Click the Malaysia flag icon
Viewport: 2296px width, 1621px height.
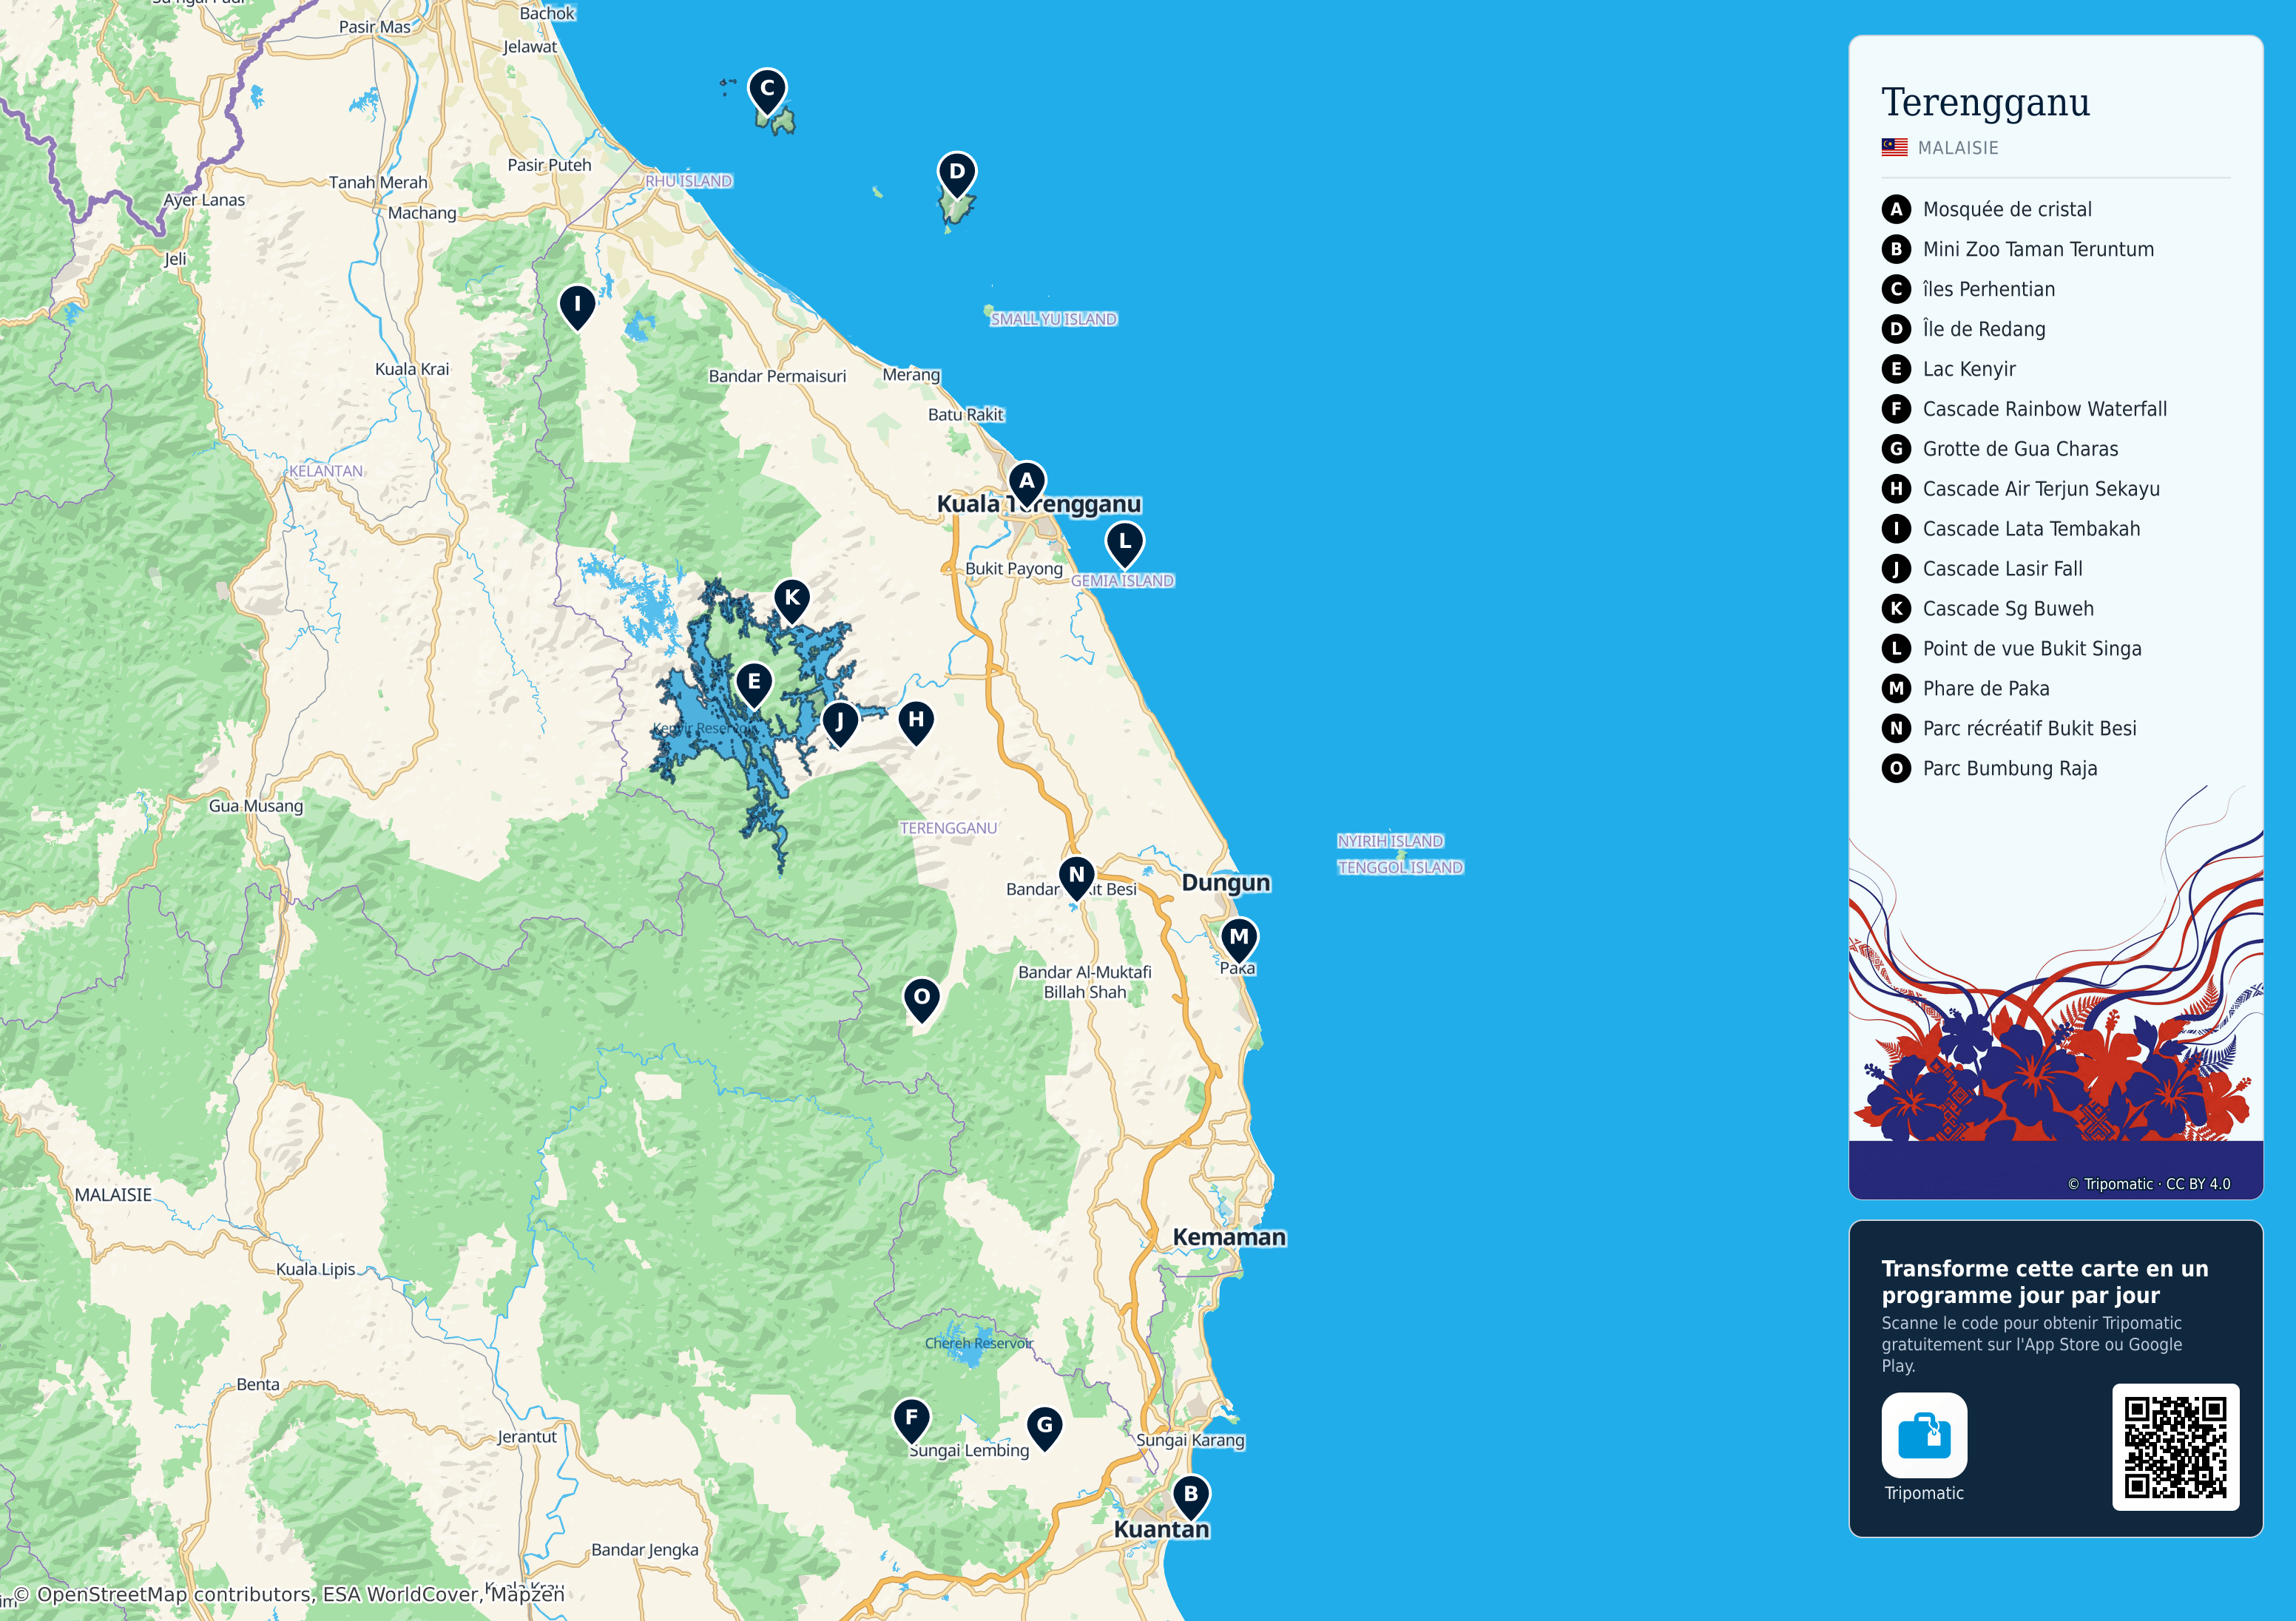[x=1894, y=147]
